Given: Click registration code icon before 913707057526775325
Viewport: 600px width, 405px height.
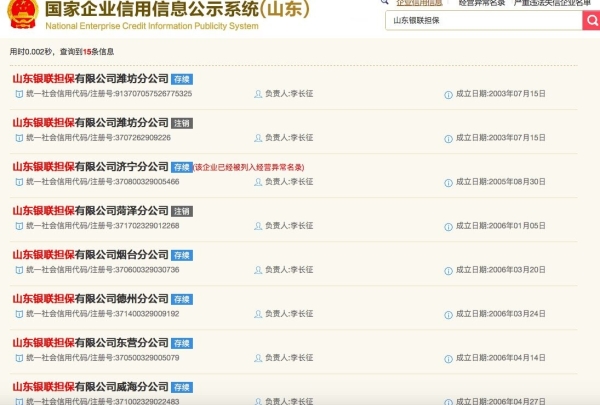Looking at the screenshot, I should point(19,94).
